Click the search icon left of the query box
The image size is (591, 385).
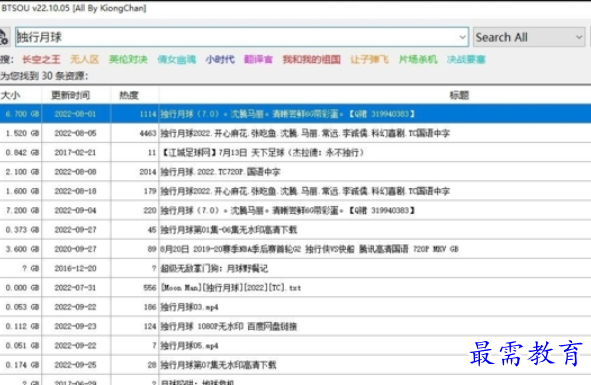tap(4, 37)
